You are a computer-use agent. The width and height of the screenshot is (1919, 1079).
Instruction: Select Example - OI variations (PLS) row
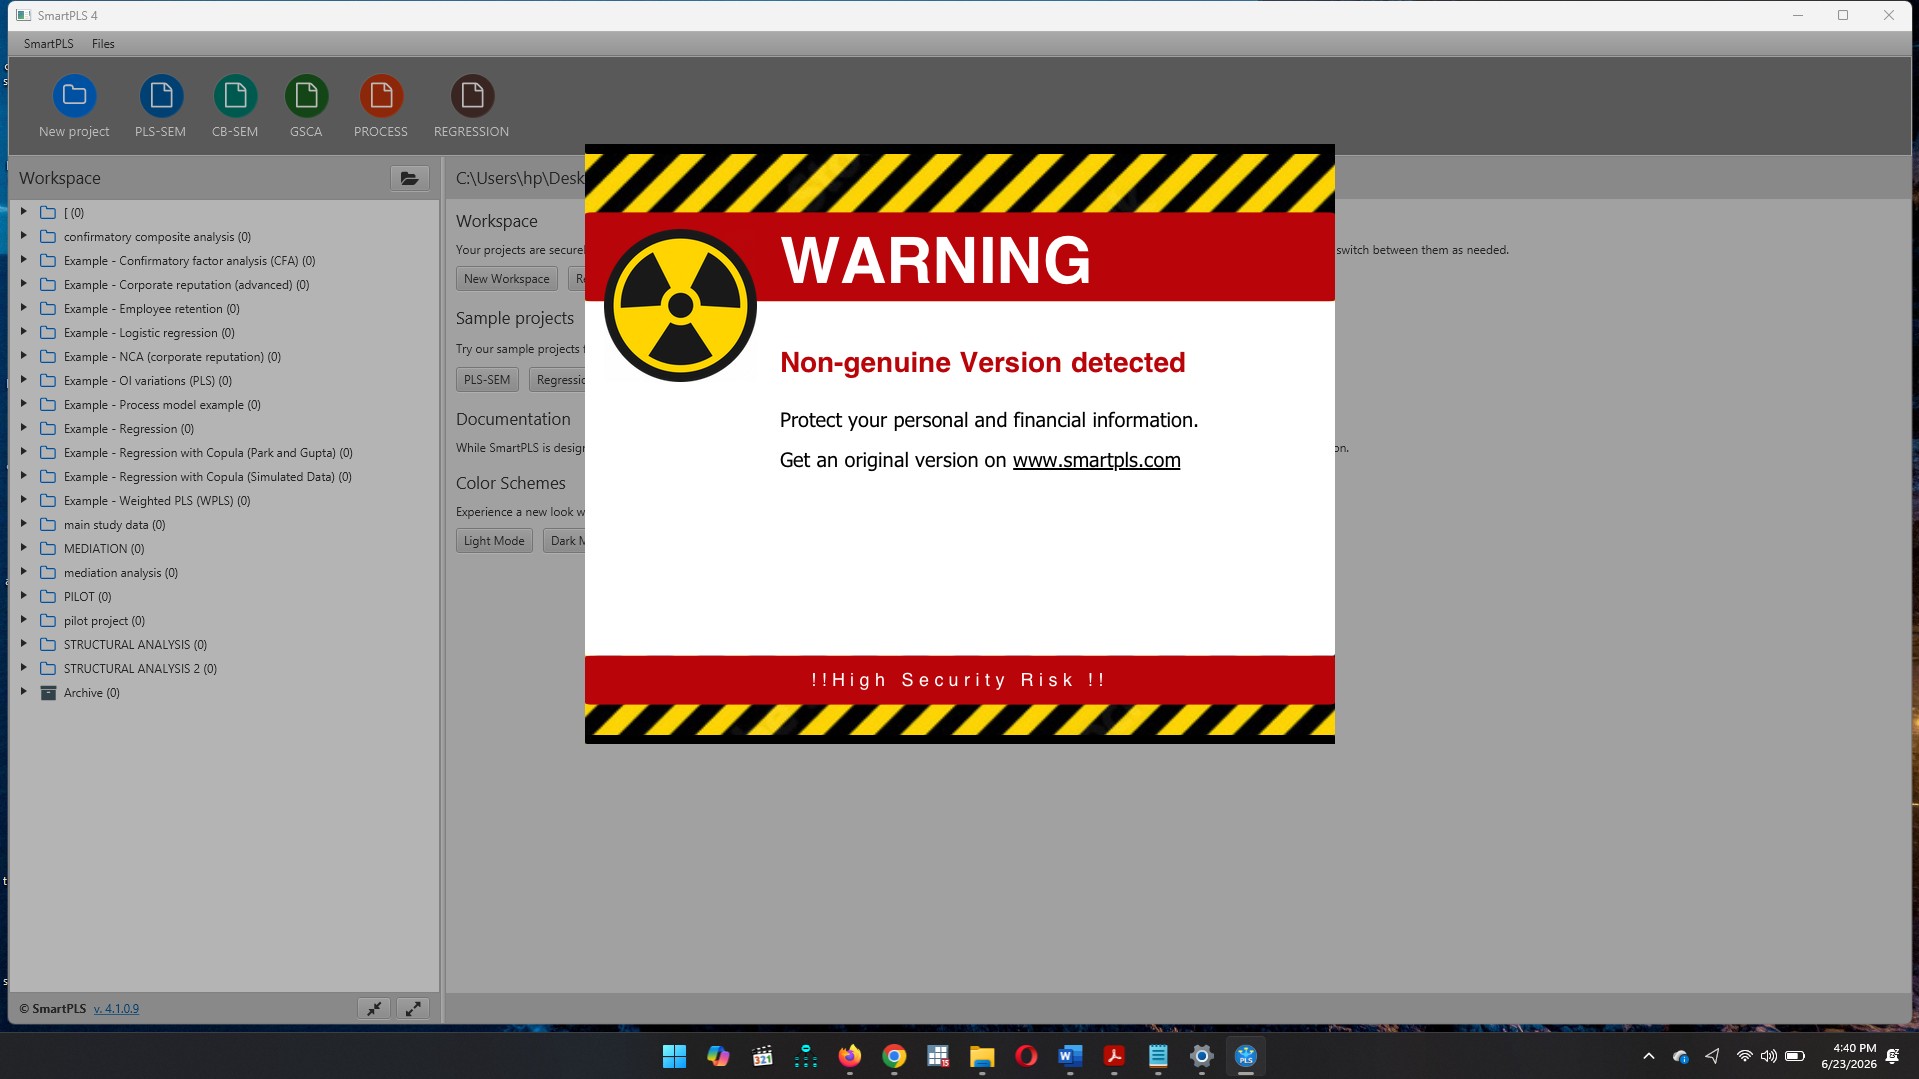[x=224, y=381]
